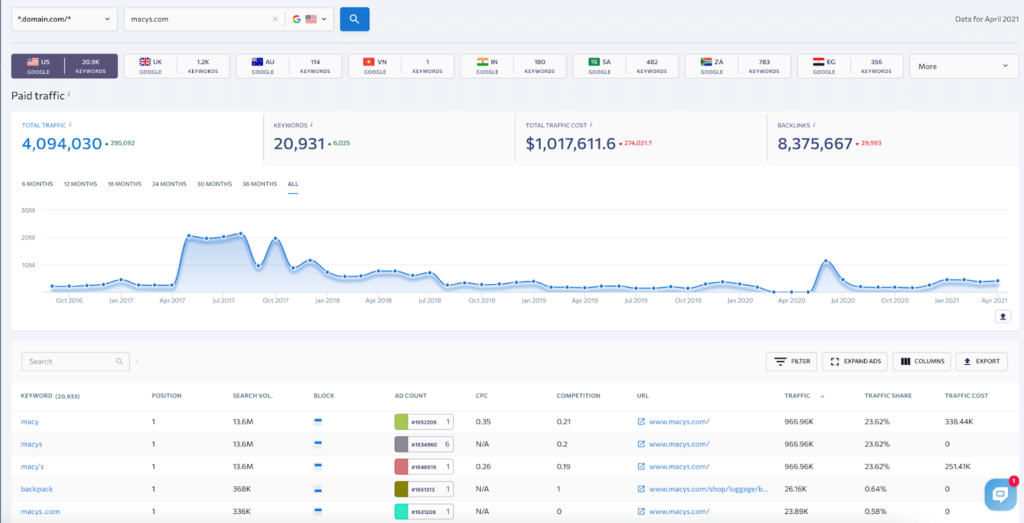Screen dimensions: 1024x523
Task: Click the Total Traffic info icon
Action: click(x=71, y=123)
